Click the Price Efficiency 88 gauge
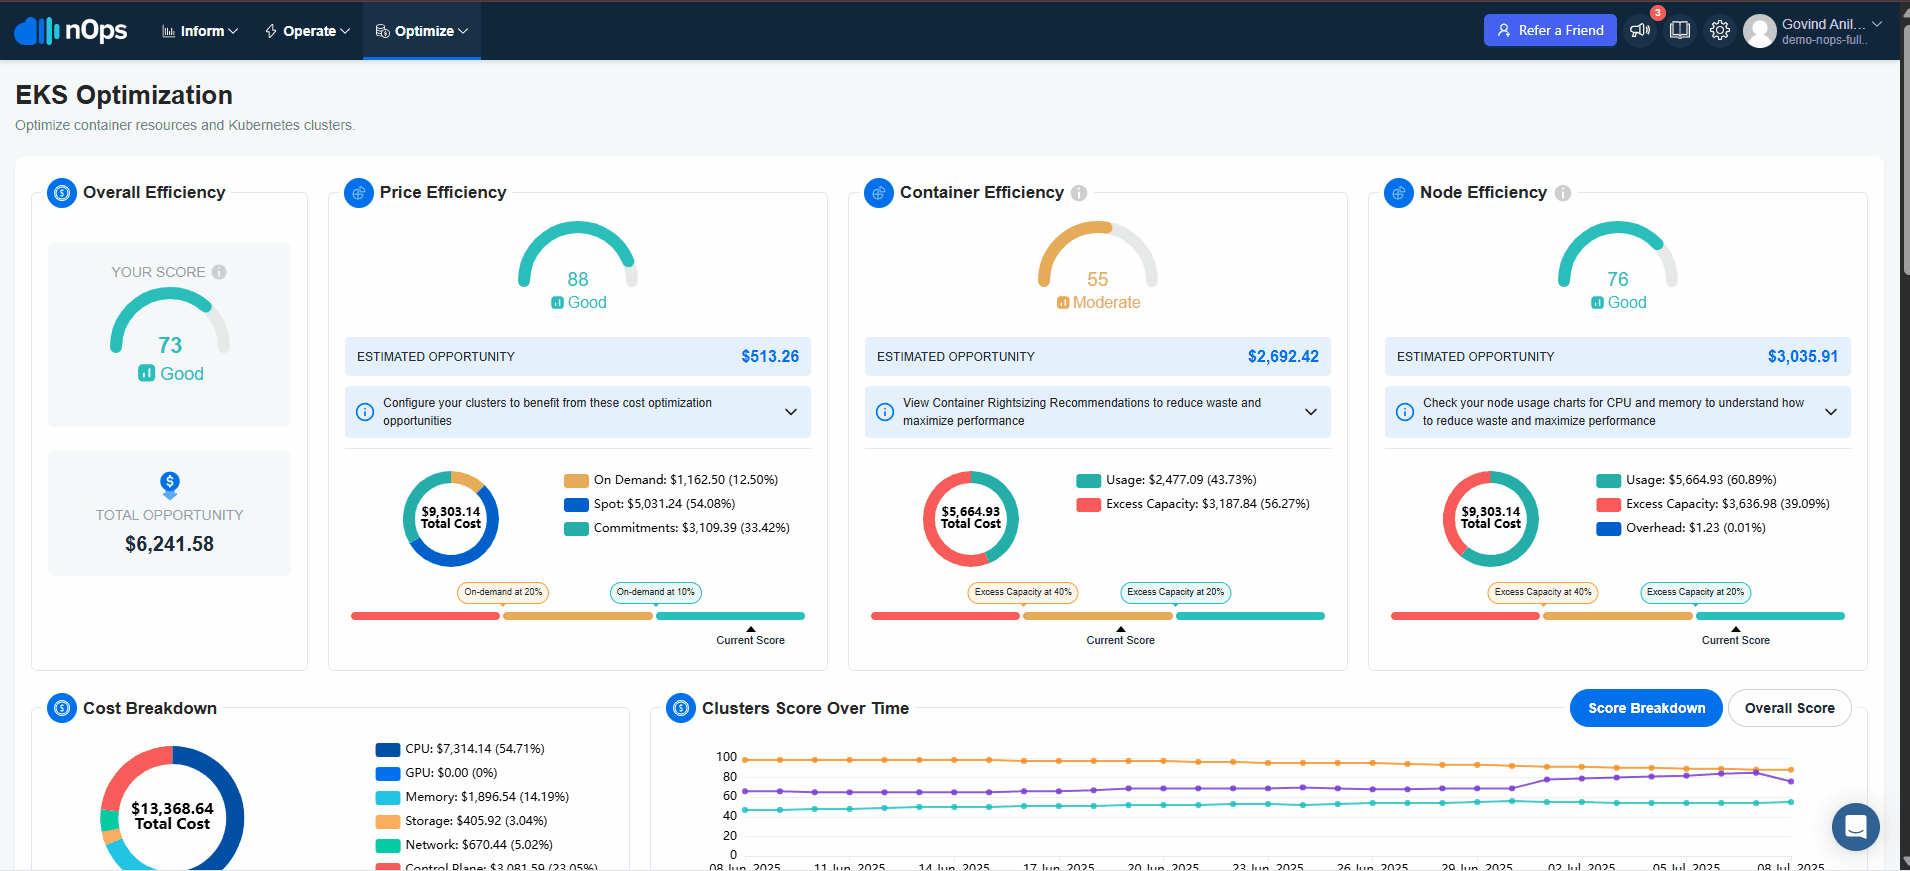The height and width of the screenshot is (871, 1910). pyautogui.click(x=578, y=255)
